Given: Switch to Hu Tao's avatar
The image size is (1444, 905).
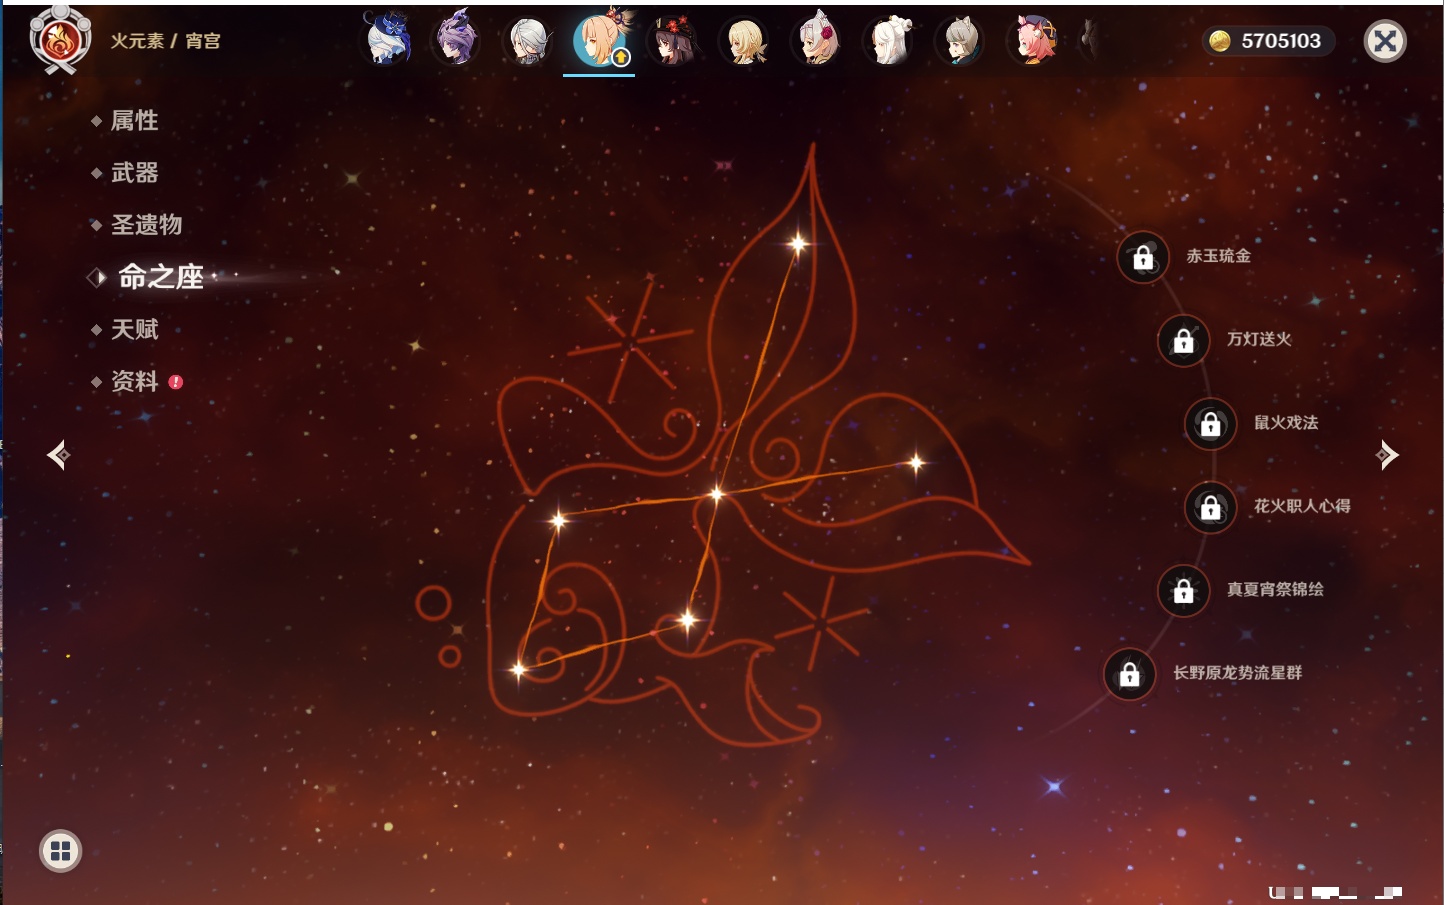Looking at the screenshot, I should [673, 41].
